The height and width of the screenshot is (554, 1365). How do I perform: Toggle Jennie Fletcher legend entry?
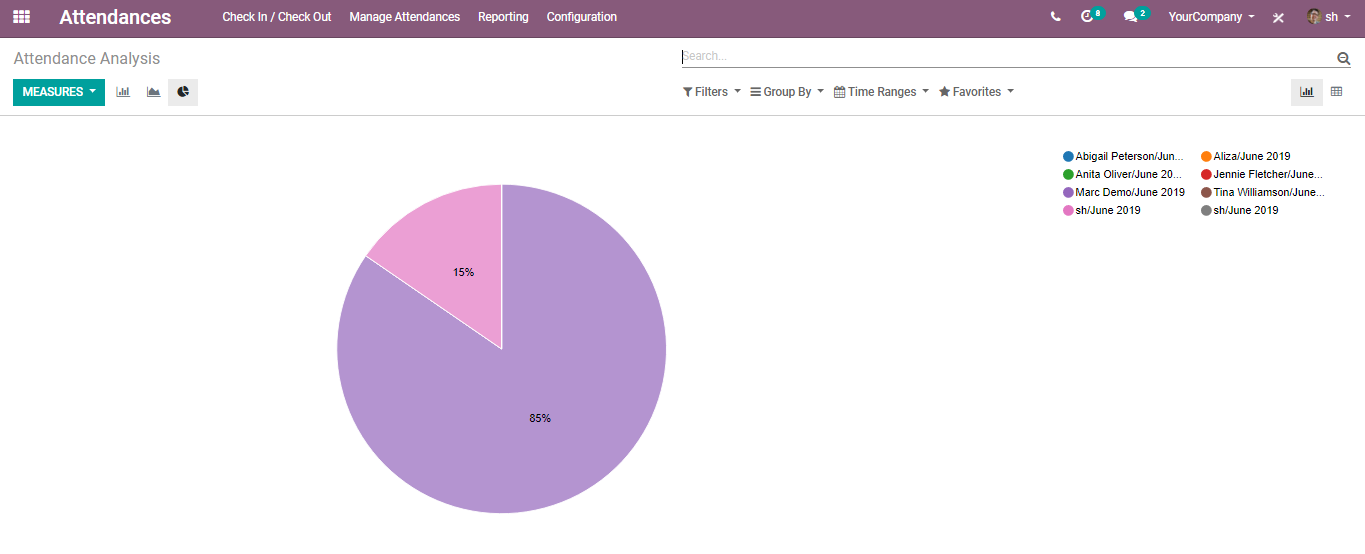click(1262, 174)
